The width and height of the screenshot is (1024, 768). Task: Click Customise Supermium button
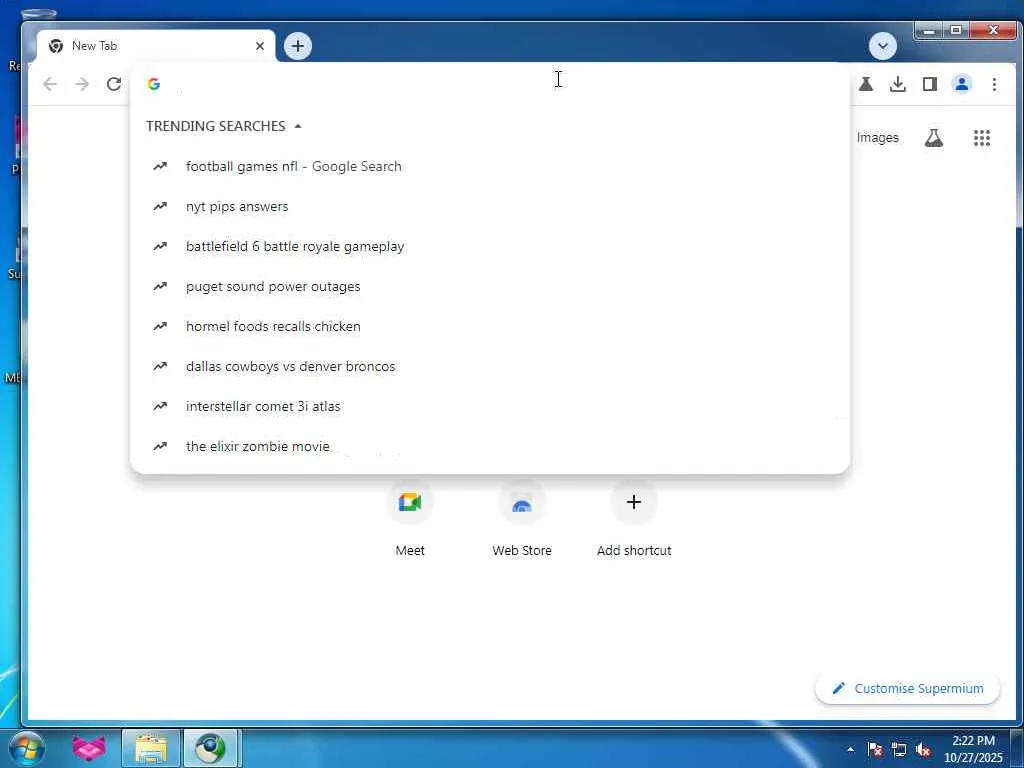[x=908, y=688]
